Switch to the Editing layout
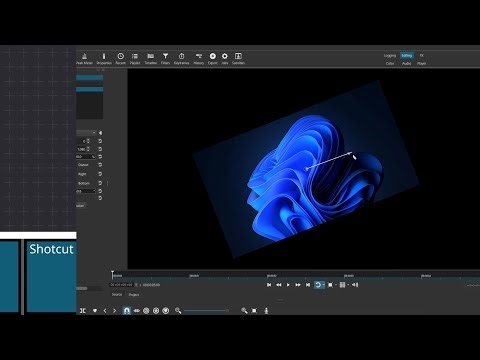Viewport: 480px width, 360px height. pos(407,56)
